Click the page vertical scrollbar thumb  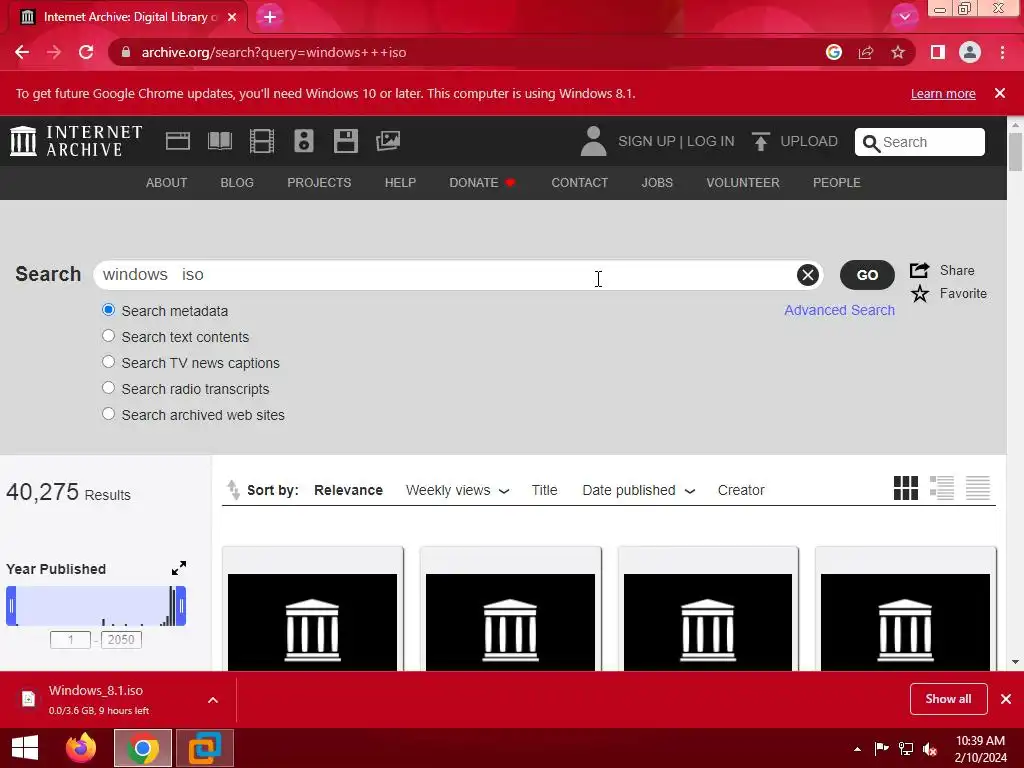(x=1015, y=152)
